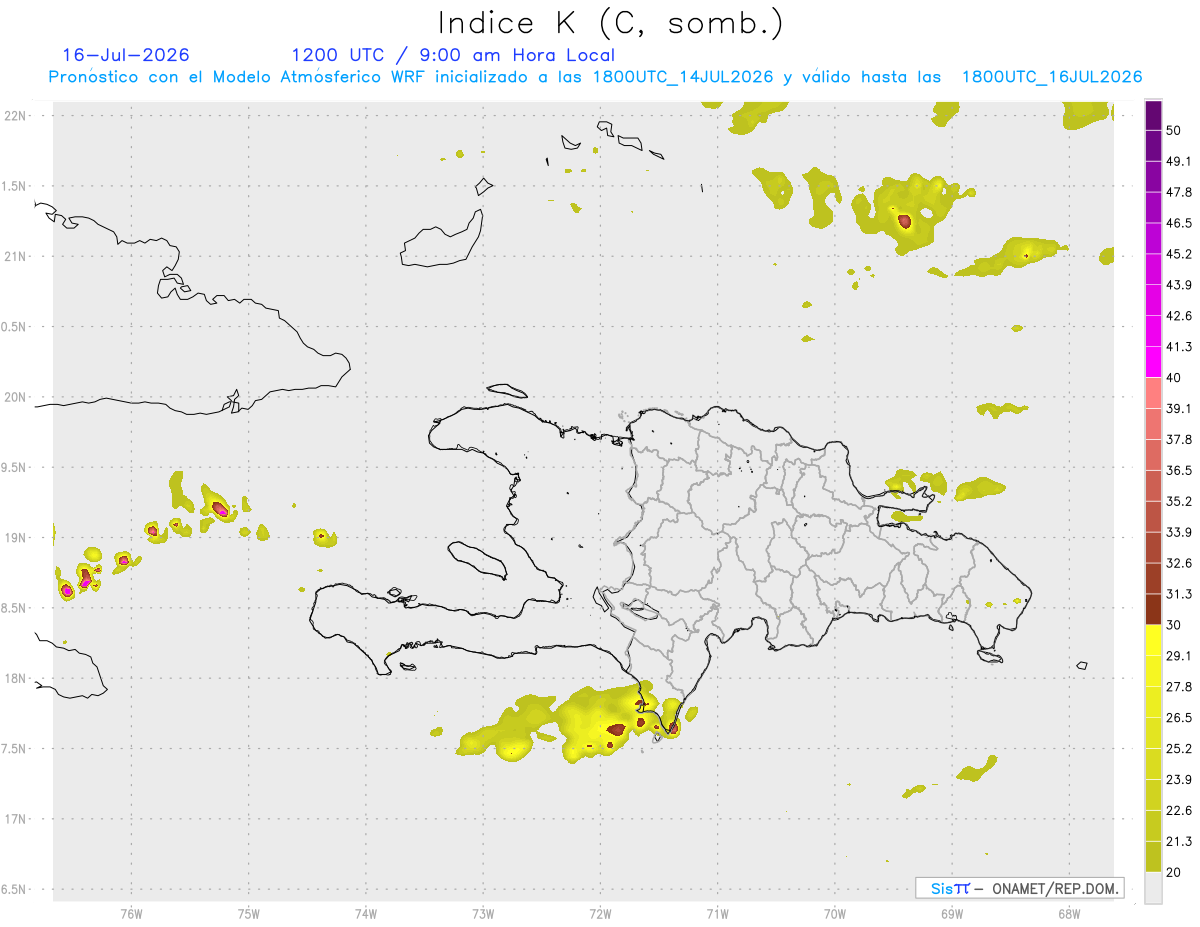Pick the bright yellow swatch between 29.1 and 30
This screenshot has width=1200, height=927.
(x=1154, y=640)
